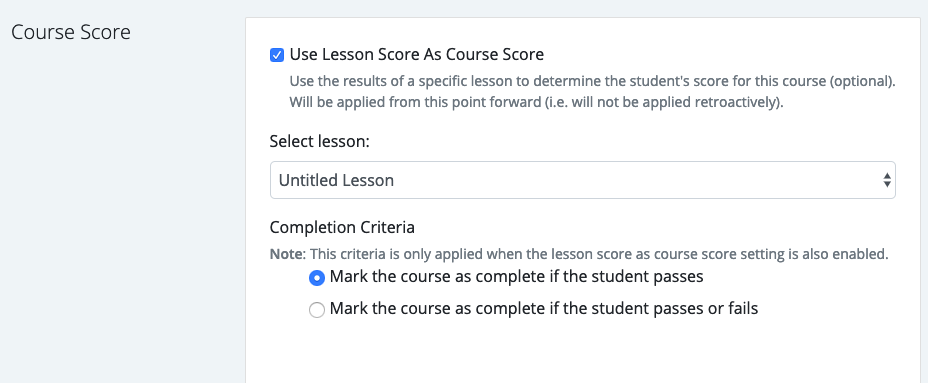
Task: Click the bold 'Note' word in criteria hint
Action: [286, 255]
